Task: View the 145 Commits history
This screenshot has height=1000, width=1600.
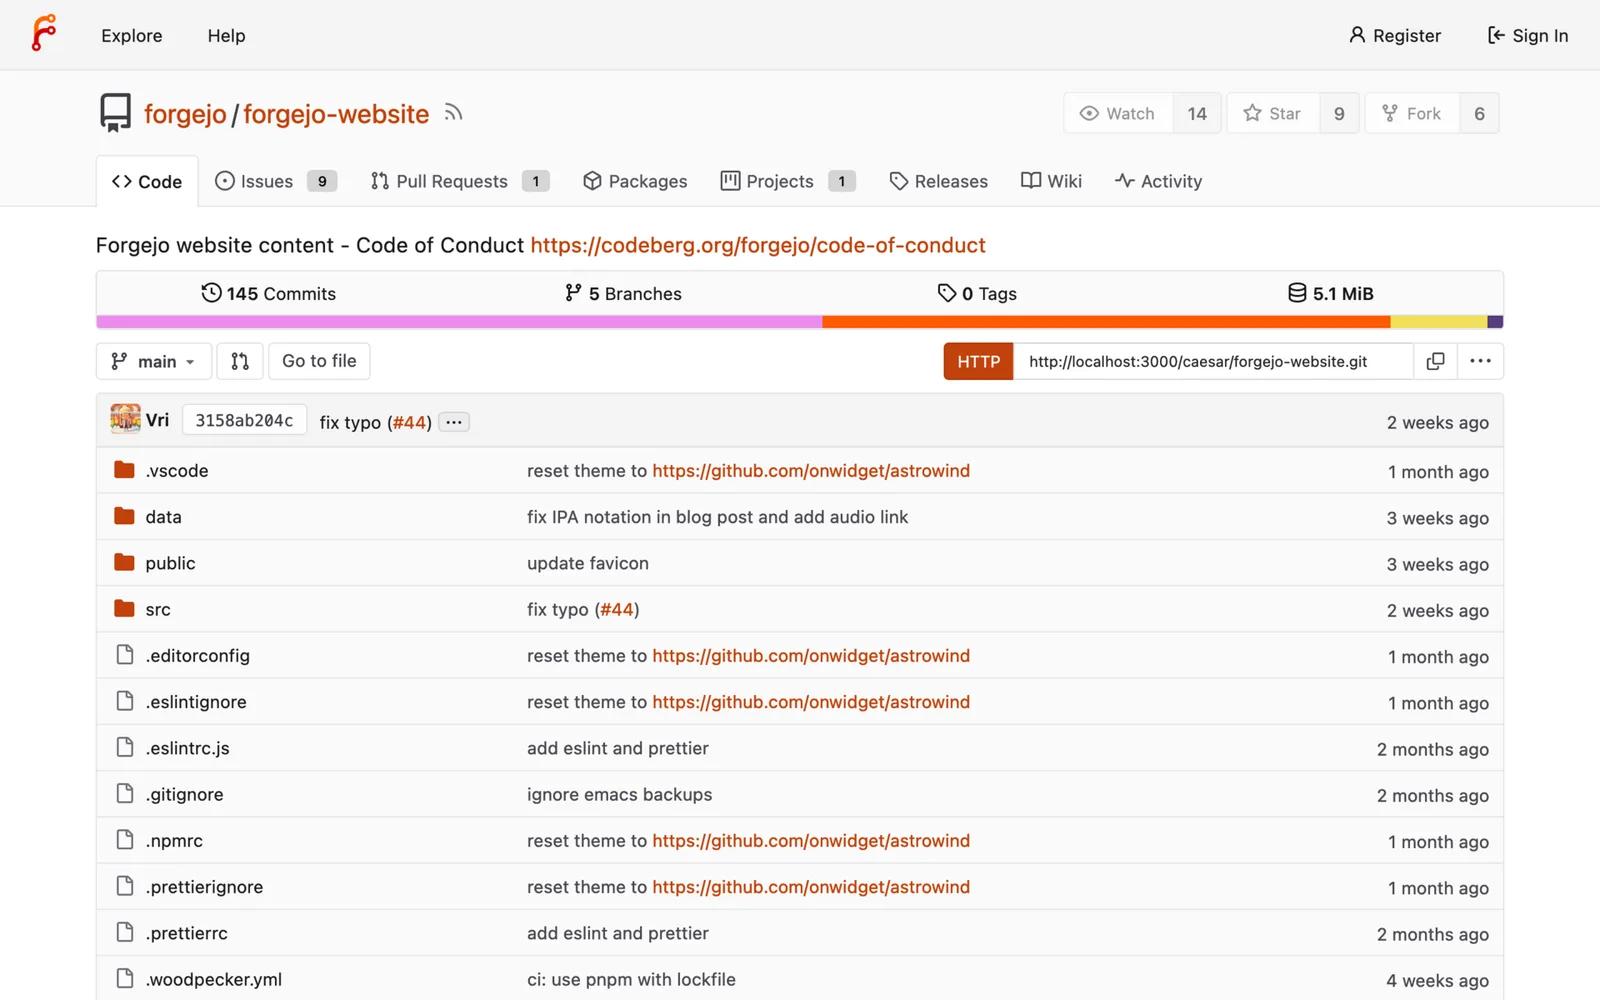Action: [268, 293]
